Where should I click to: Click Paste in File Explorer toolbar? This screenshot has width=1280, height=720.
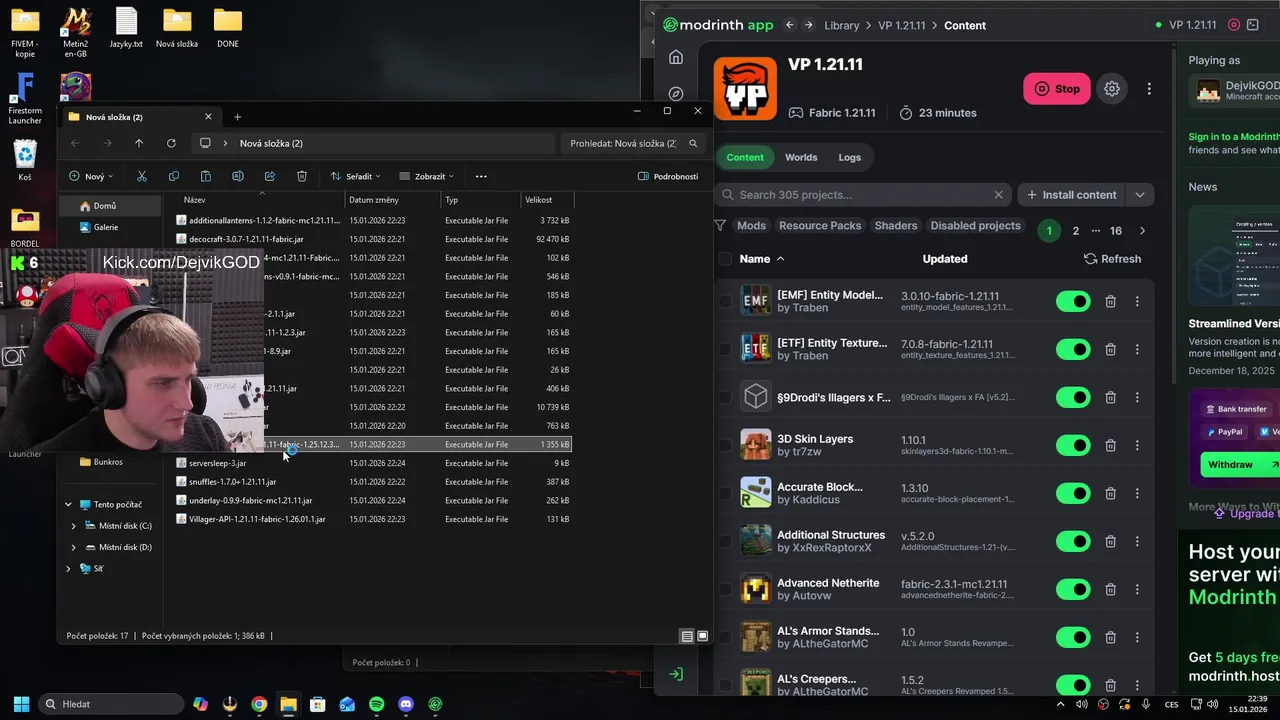tap(206, 176)
